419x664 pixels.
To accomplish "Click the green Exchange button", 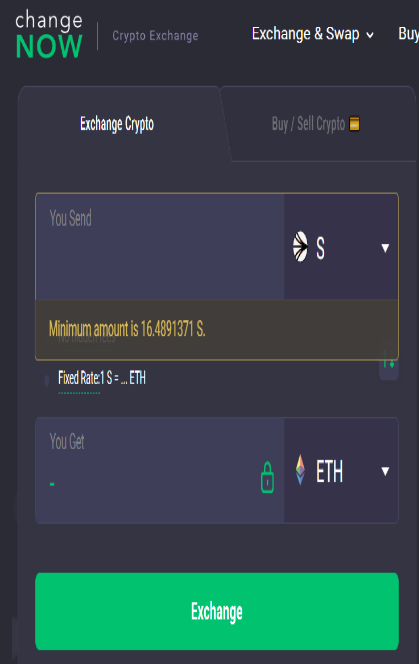I will coord(217,611).
